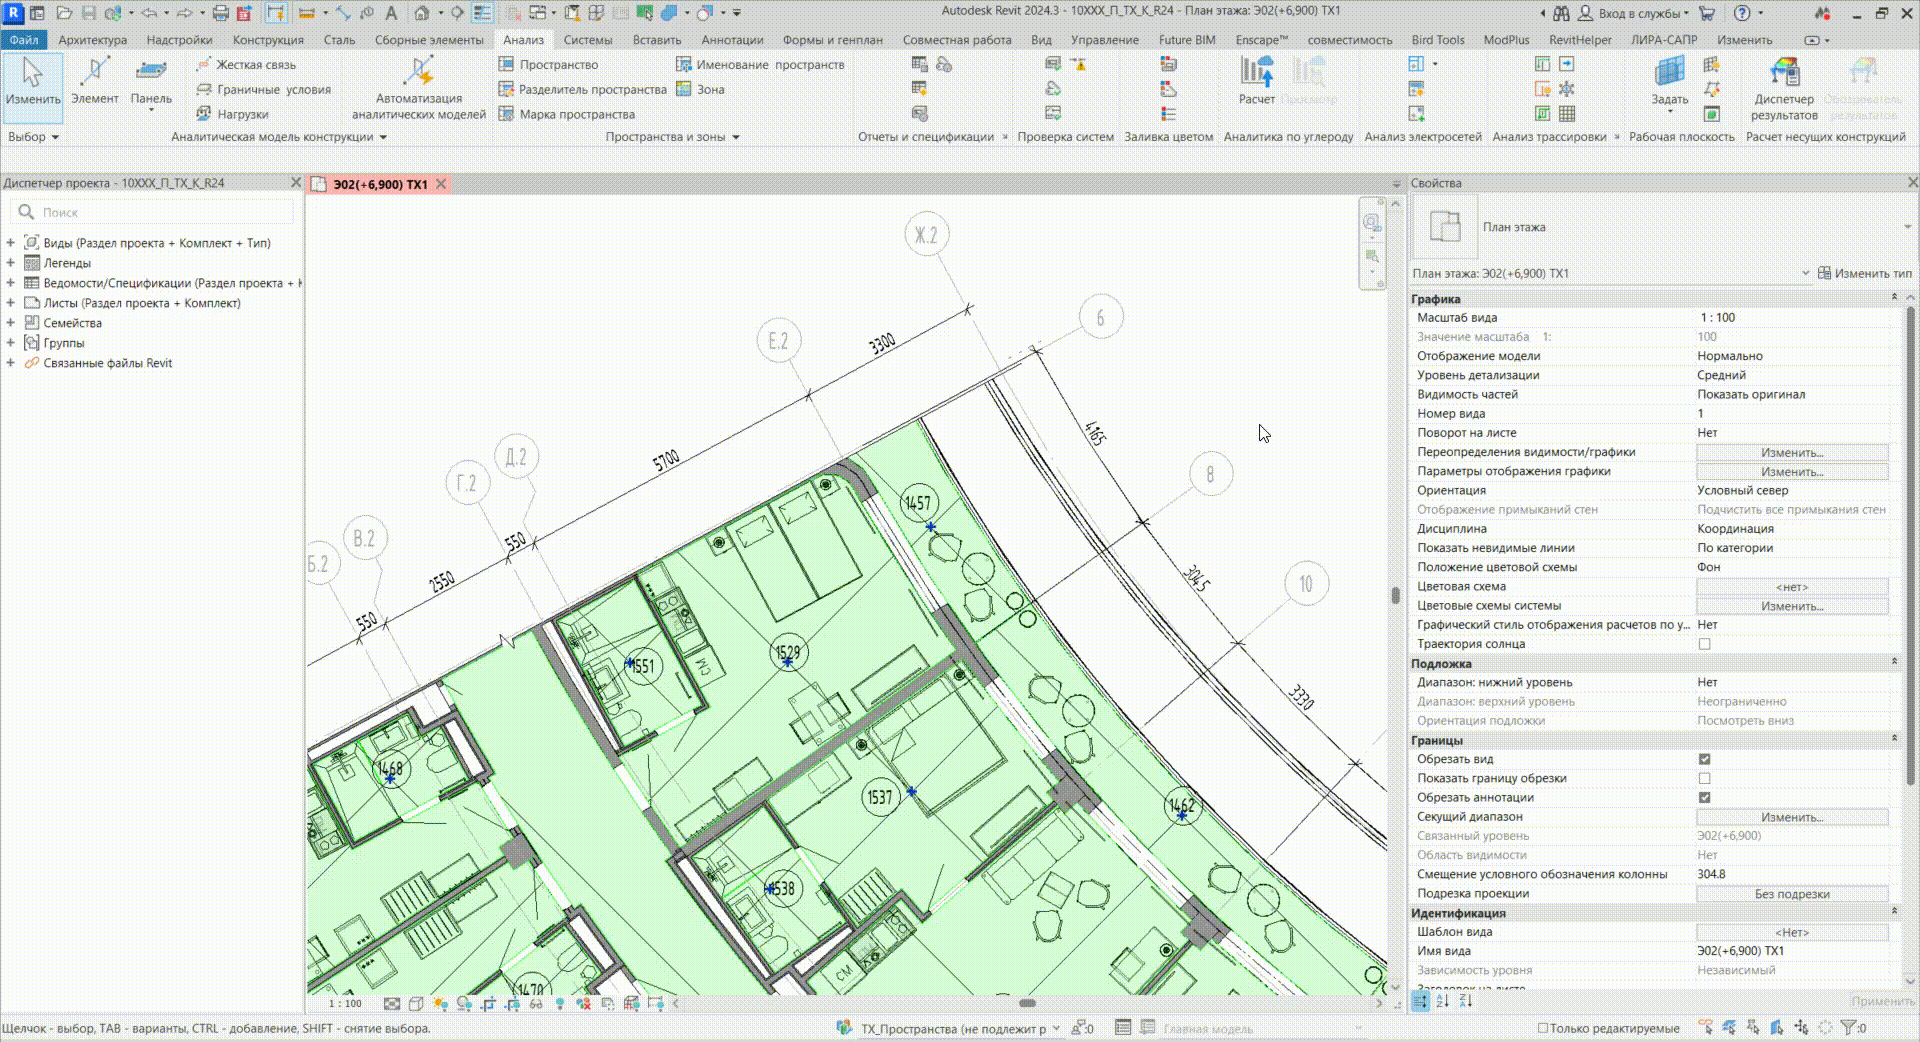1920x1042 pixels.
Task: Switch to the Архитектура ribbon tab
Action: pos(92,40)
